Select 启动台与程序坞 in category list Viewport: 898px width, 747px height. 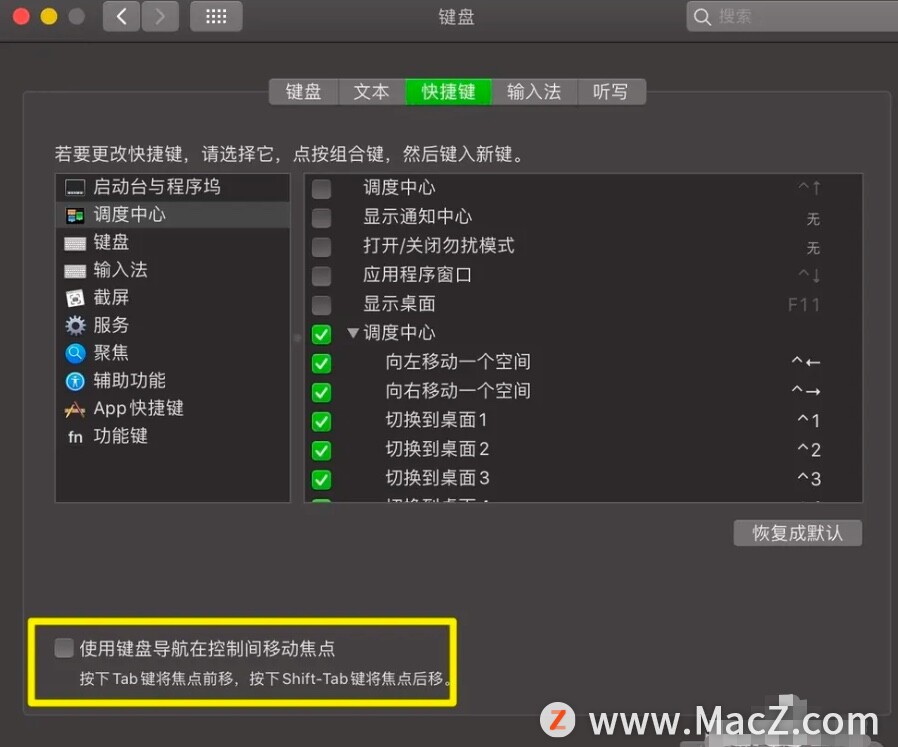click(x=173, y=187)
